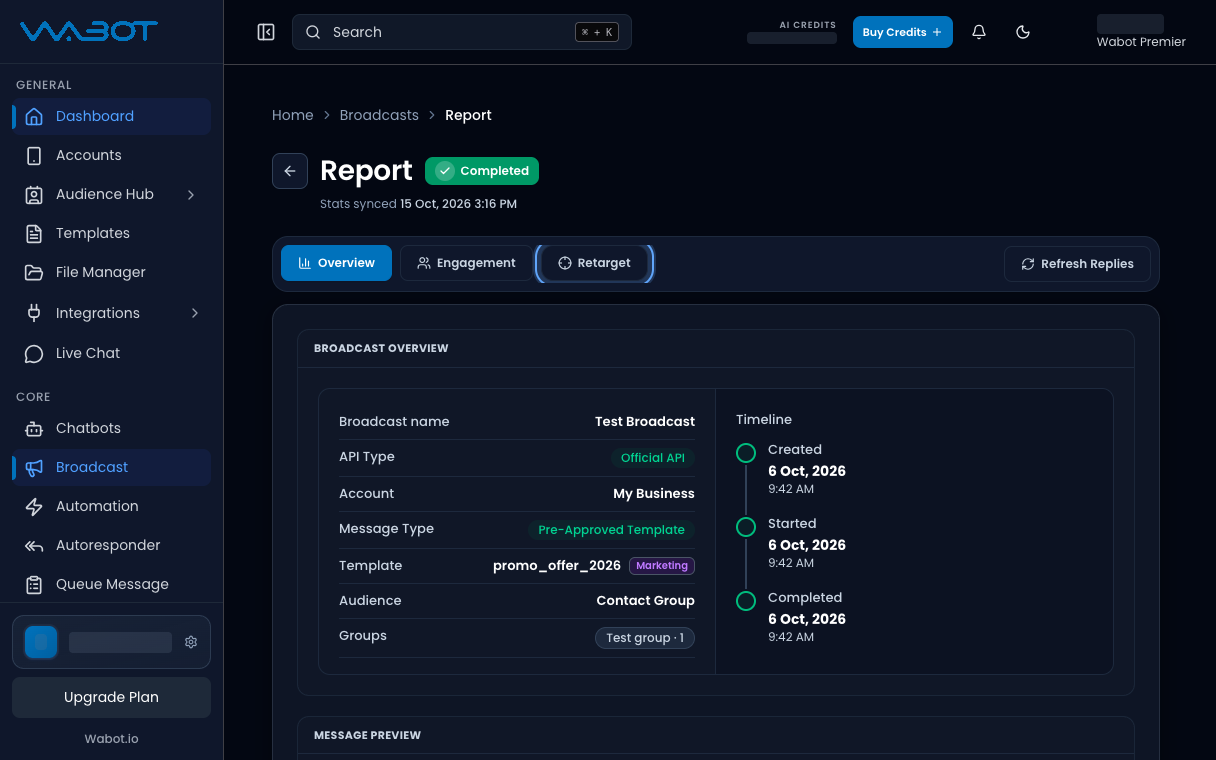Open workspace settings gear icon
The image size is (1216, 760).
tap(191, 642)
